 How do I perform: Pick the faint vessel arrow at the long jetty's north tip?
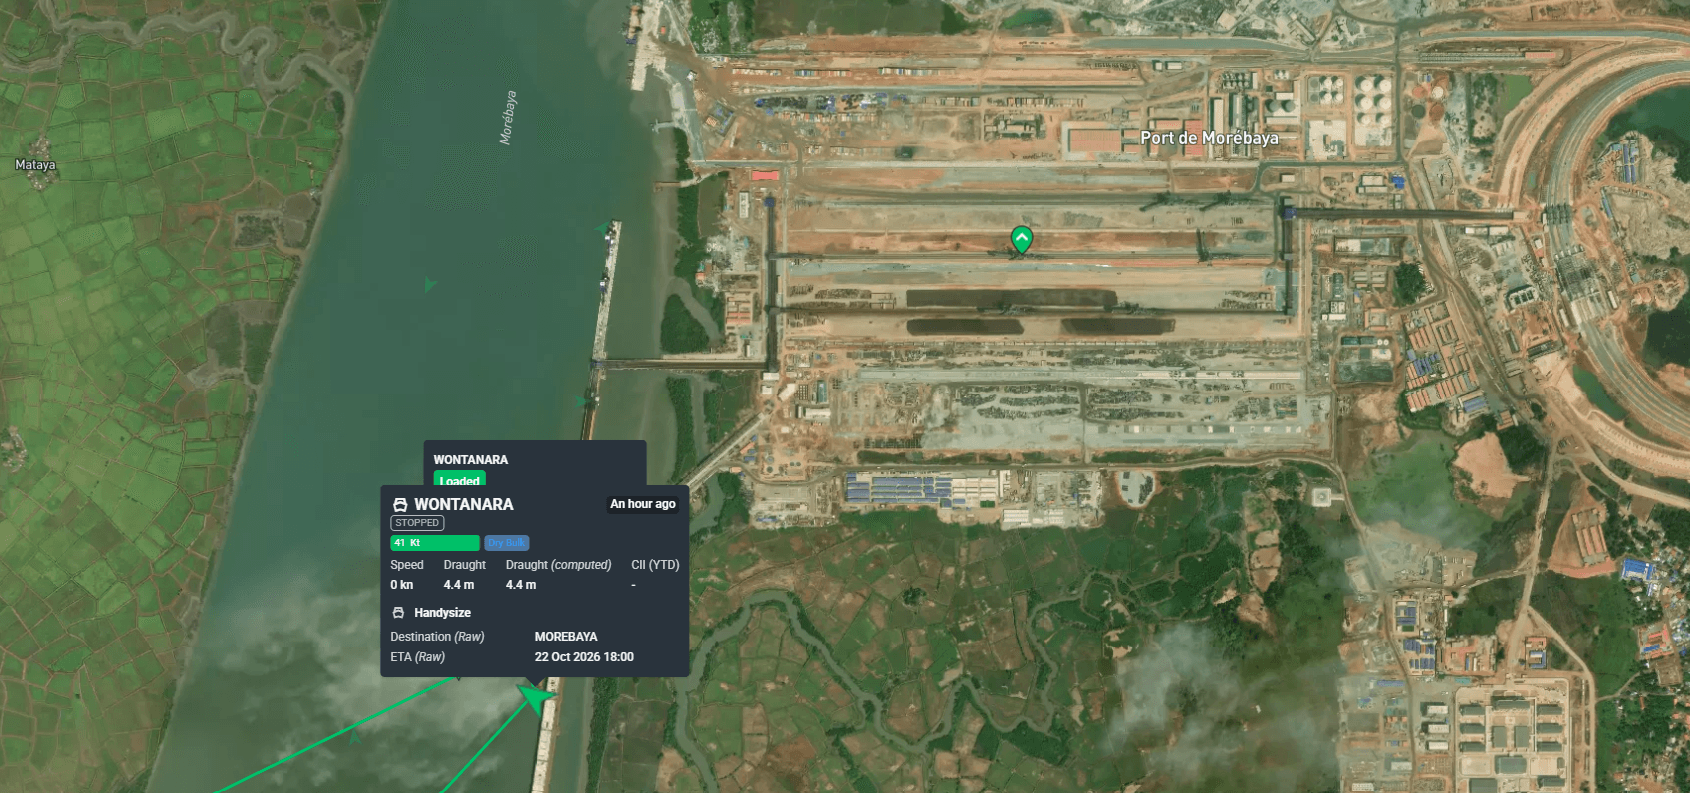point(604,229)
